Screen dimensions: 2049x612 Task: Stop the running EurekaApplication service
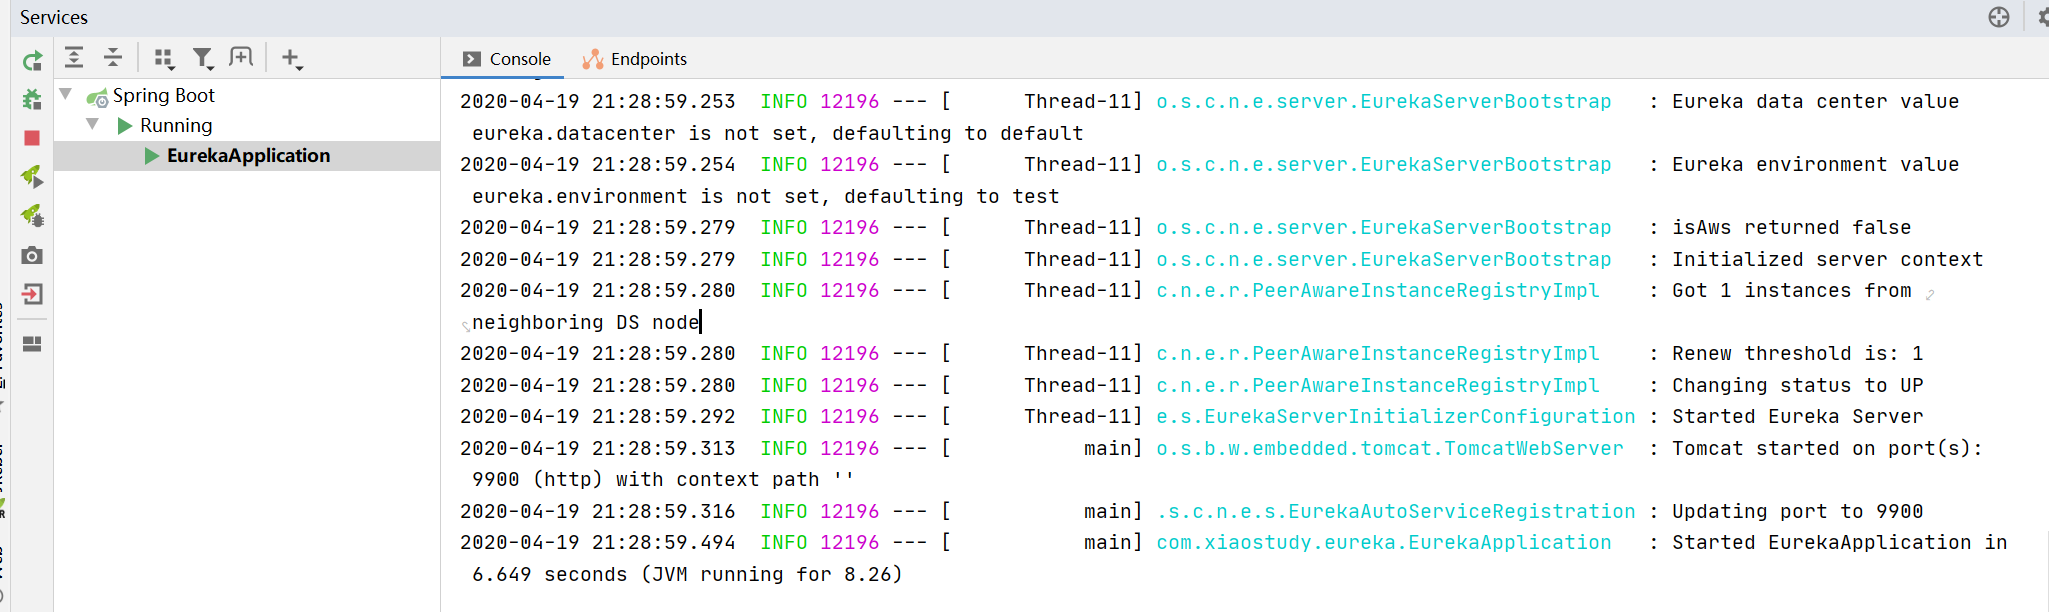tap(32, 138)
